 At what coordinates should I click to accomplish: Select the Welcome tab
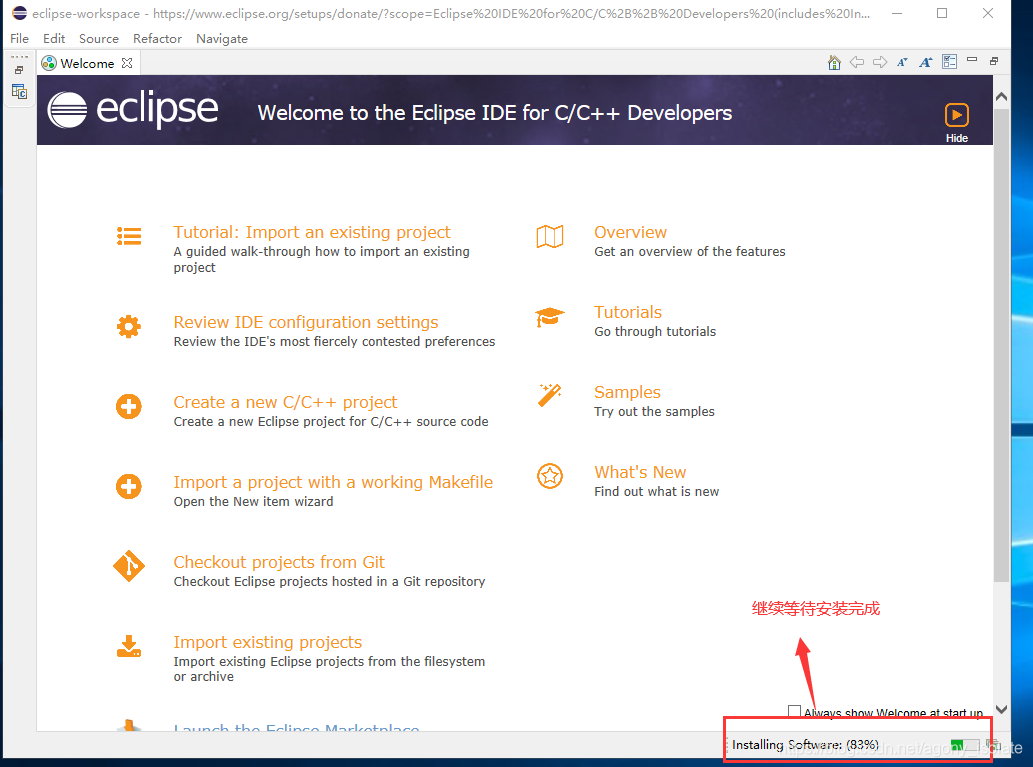tap(87, 63)
